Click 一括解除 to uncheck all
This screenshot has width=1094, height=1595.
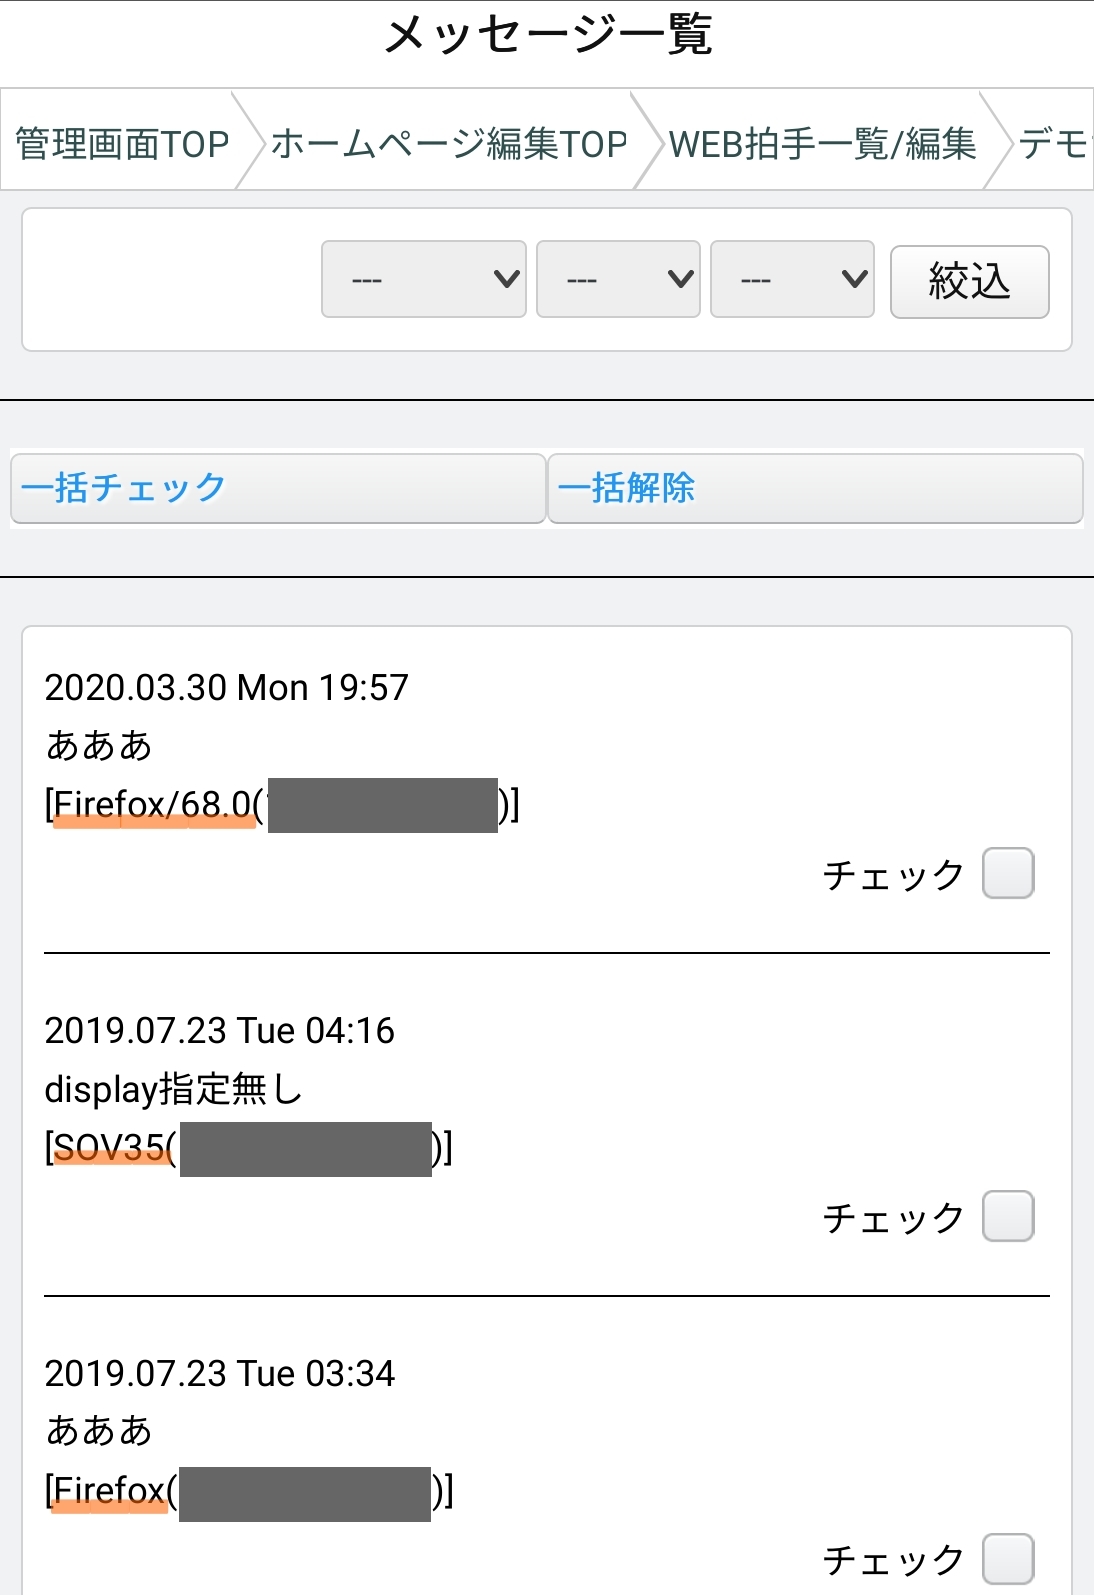coord(815,488)
